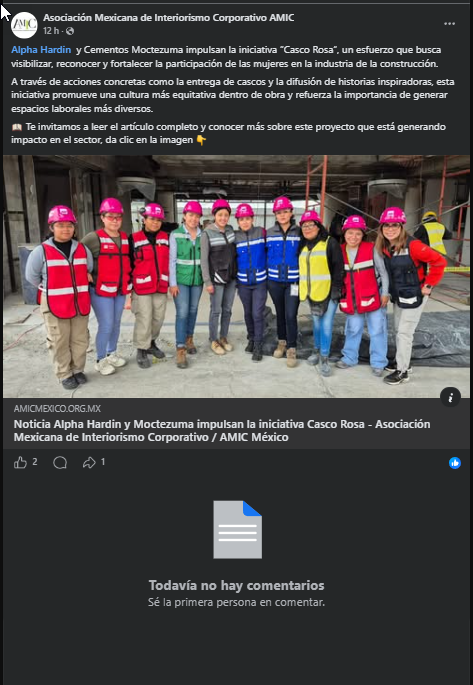Click the blue like reaction badge
Viewport: 473px width, 685px height.
point(455,463)
